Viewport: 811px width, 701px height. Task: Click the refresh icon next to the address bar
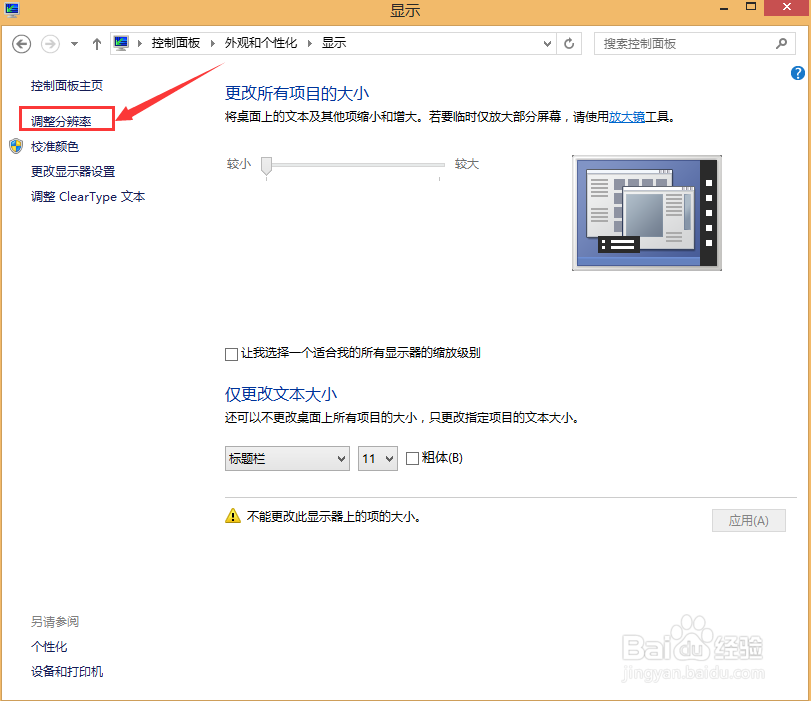pyautogui.click(x=569, y=43)
